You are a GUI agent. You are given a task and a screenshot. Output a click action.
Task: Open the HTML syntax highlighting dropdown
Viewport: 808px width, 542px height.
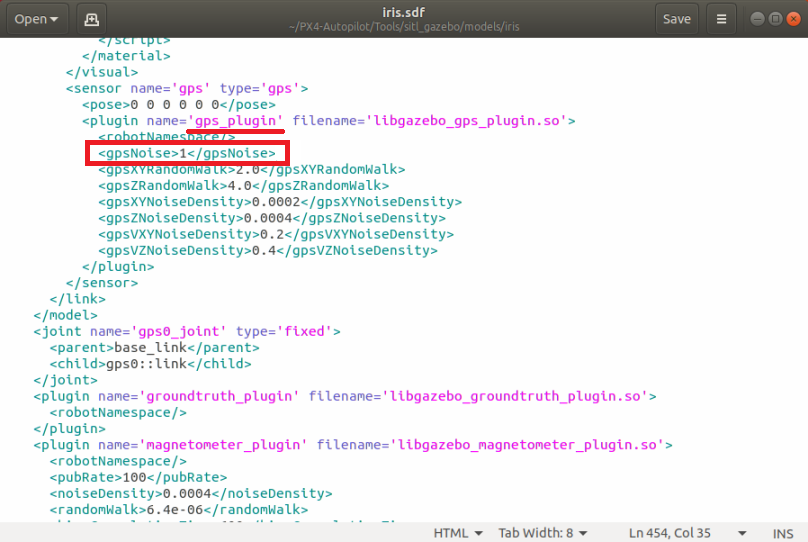click(458, 533)
